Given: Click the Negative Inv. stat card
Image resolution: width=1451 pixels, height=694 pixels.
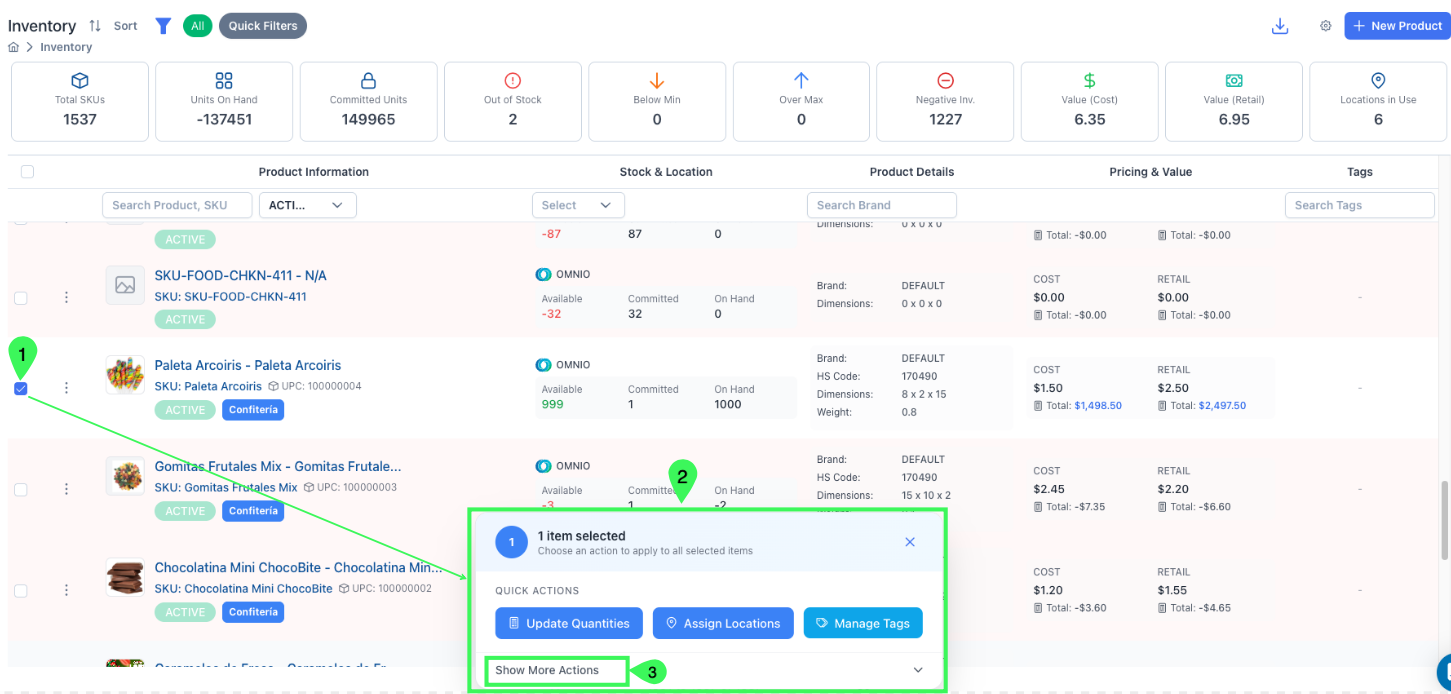Looking at the screenshot, I should click(x=945, y=101).
